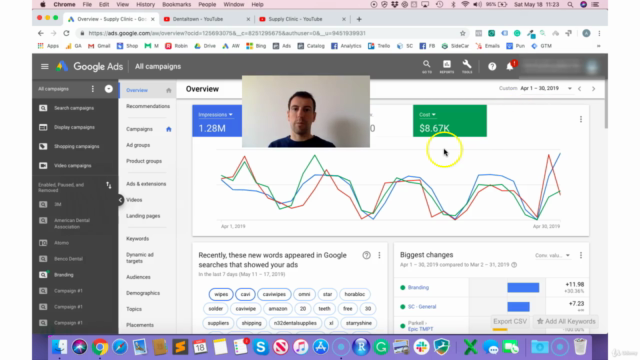Select the 'wipes' keyword chip
Image resolution: width=640 pixels, height=360 pixels.
coord(221,294)
